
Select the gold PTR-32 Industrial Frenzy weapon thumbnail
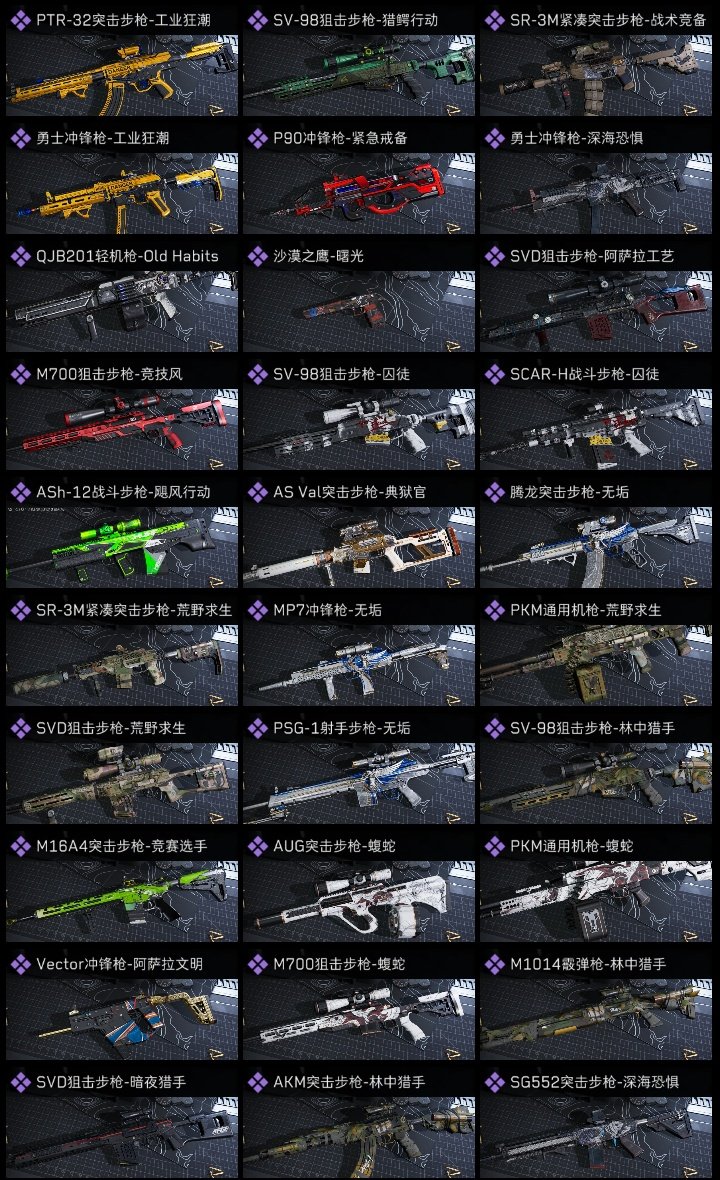(122, 75)
